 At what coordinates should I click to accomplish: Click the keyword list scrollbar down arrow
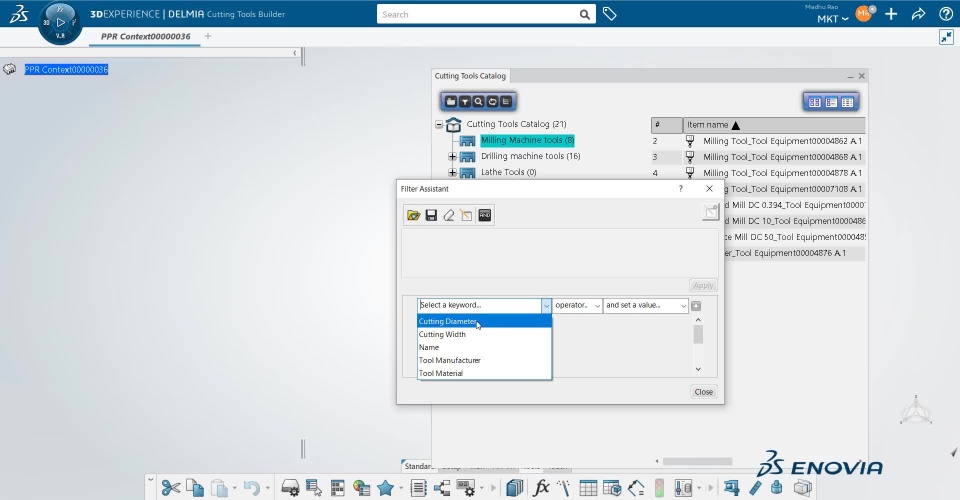click(698, 369)
